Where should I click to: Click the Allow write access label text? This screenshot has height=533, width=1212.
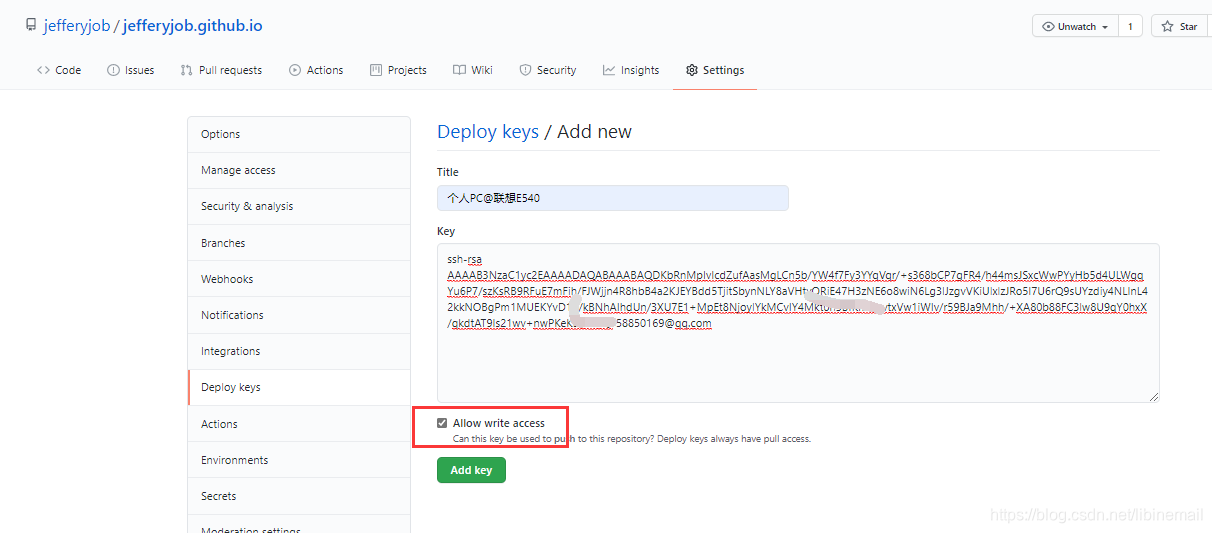point(499,423)
